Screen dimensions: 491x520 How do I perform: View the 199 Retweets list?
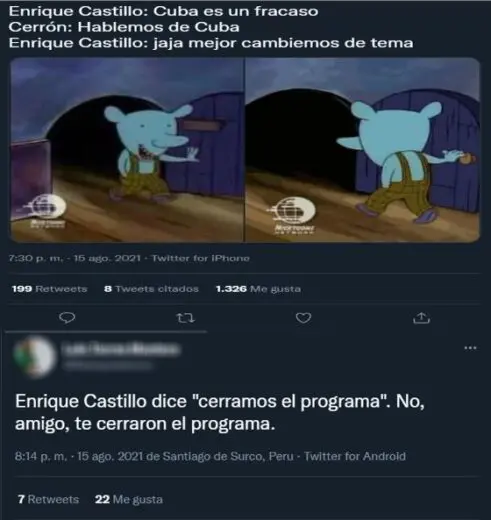[x=49, y=289]
